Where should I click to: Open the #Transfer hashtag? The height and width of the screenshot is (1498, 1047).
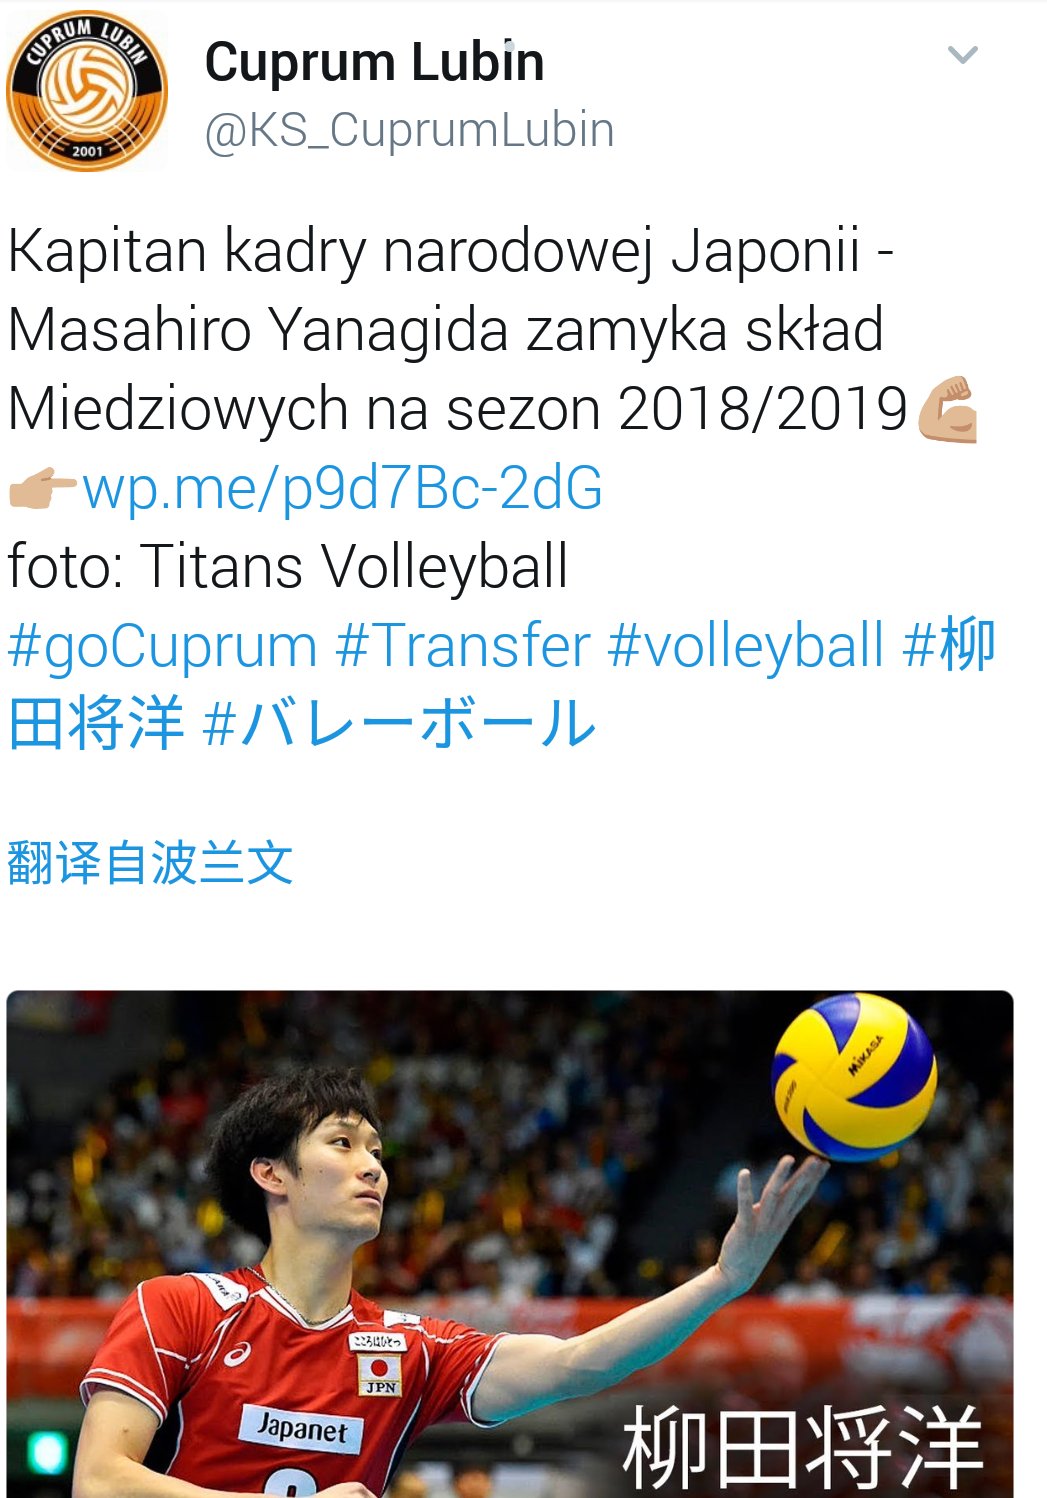point(463,645)
